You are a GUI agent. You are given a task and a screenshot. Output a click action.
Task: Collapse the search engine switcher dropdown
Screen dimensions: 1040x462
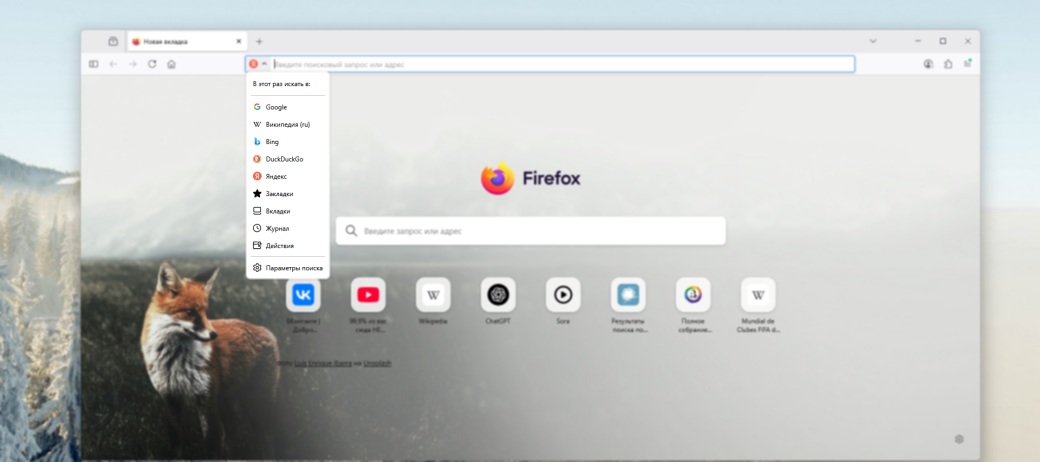[x=258, y=64]
